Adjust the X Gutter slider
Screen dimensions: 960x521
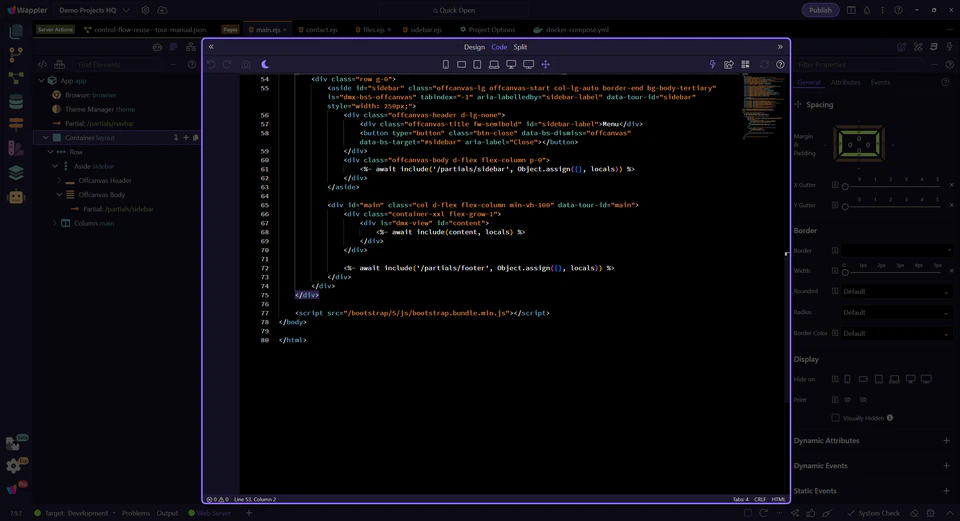pos(893,186)
